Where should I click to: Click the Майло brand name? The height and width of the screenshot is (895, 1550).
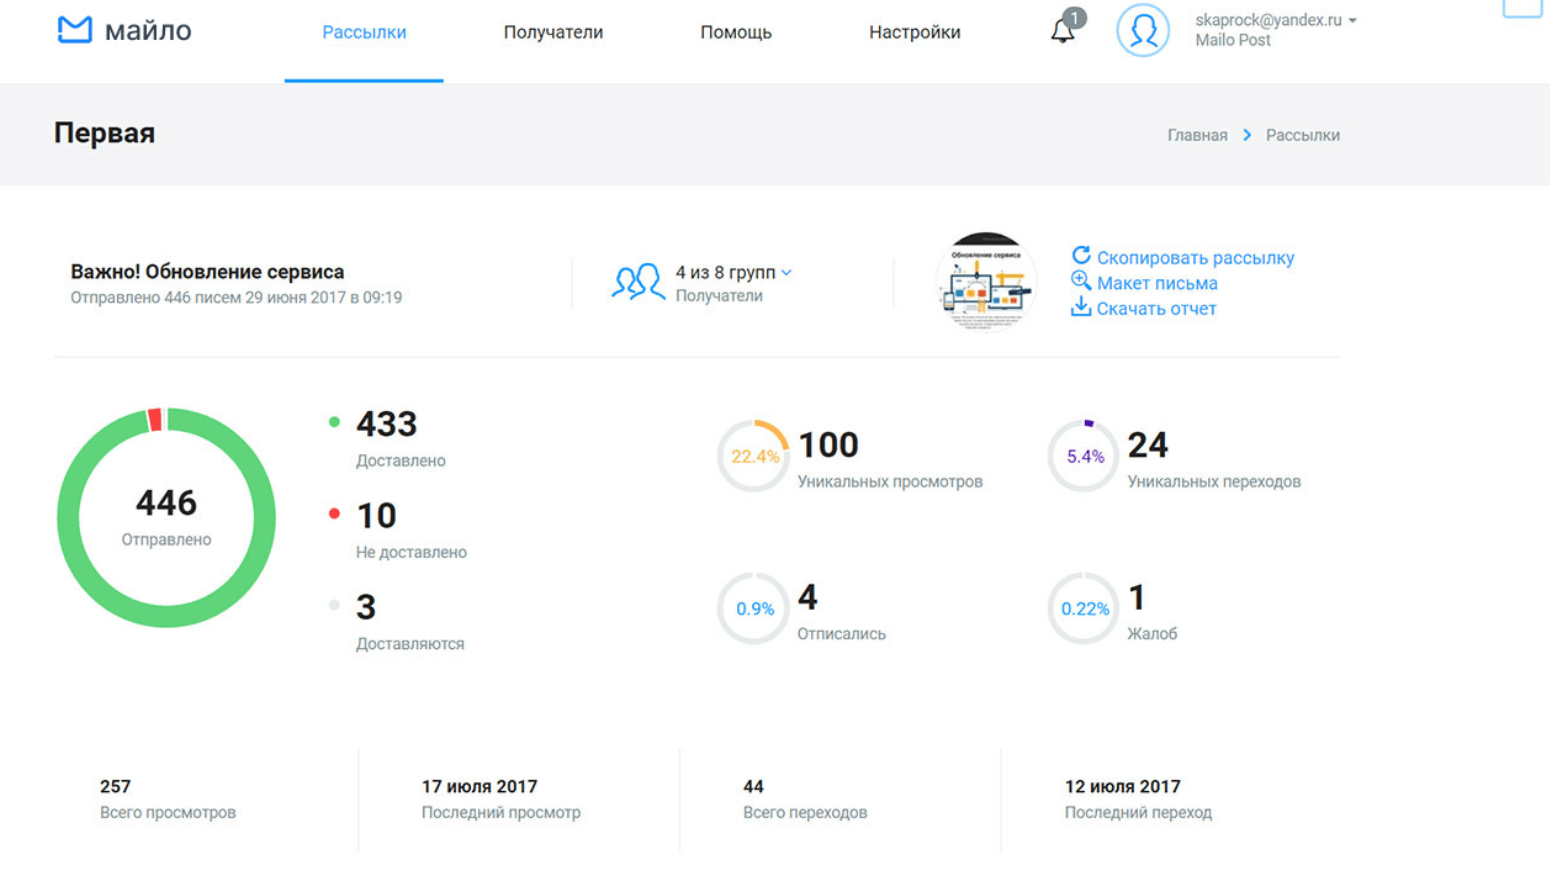pyautogui.click(x=148, y=31)
